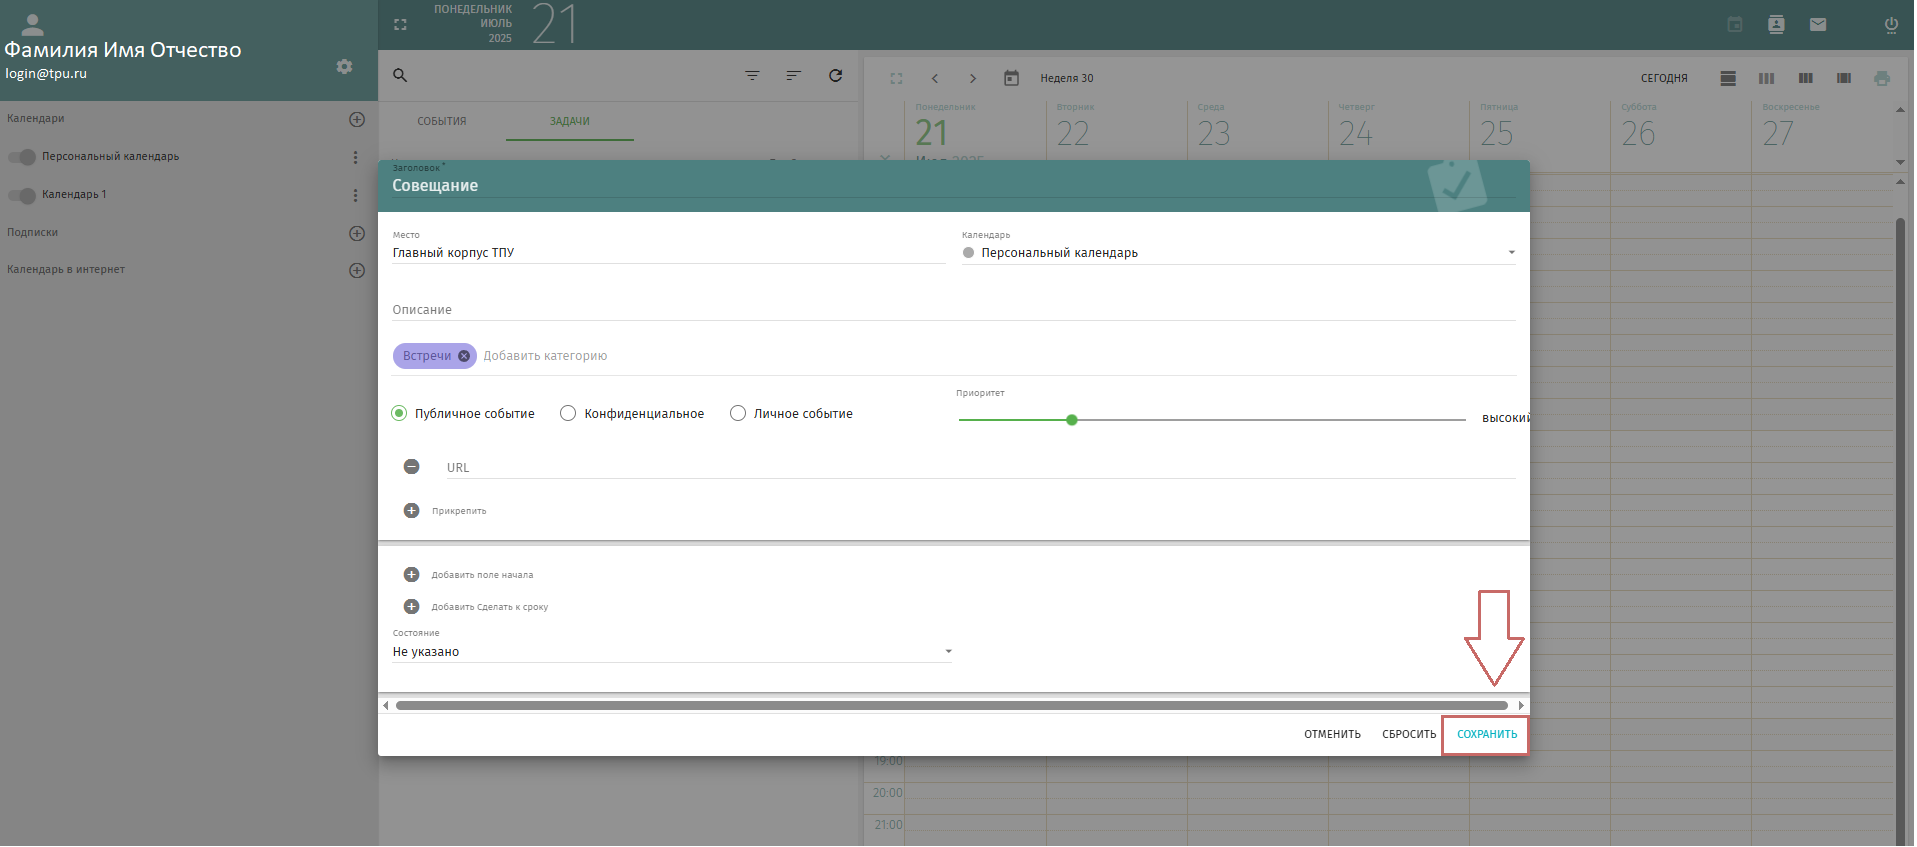Click in the URL input field
Image resolution: width=1917 pixels, height=847 pixels.
coord(981,468)
